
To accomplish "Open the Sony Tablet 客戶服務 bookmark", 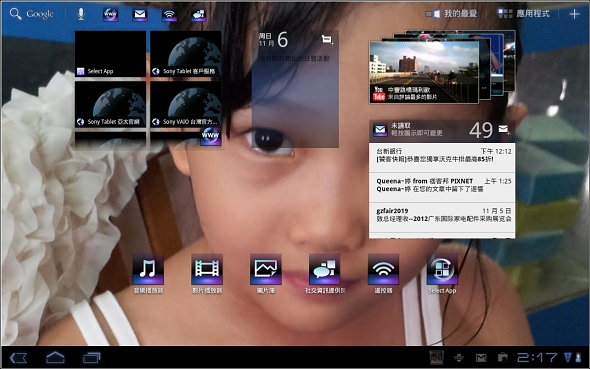I will (186, 54).
